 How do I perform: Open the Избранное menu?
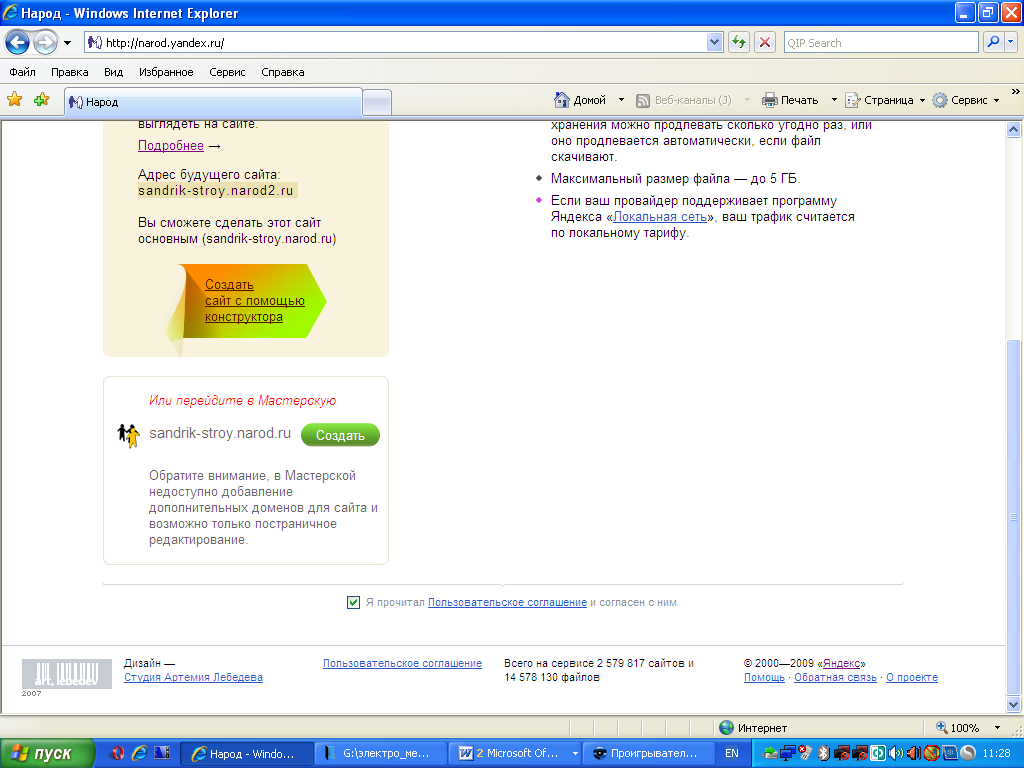(x=166, y=72)
